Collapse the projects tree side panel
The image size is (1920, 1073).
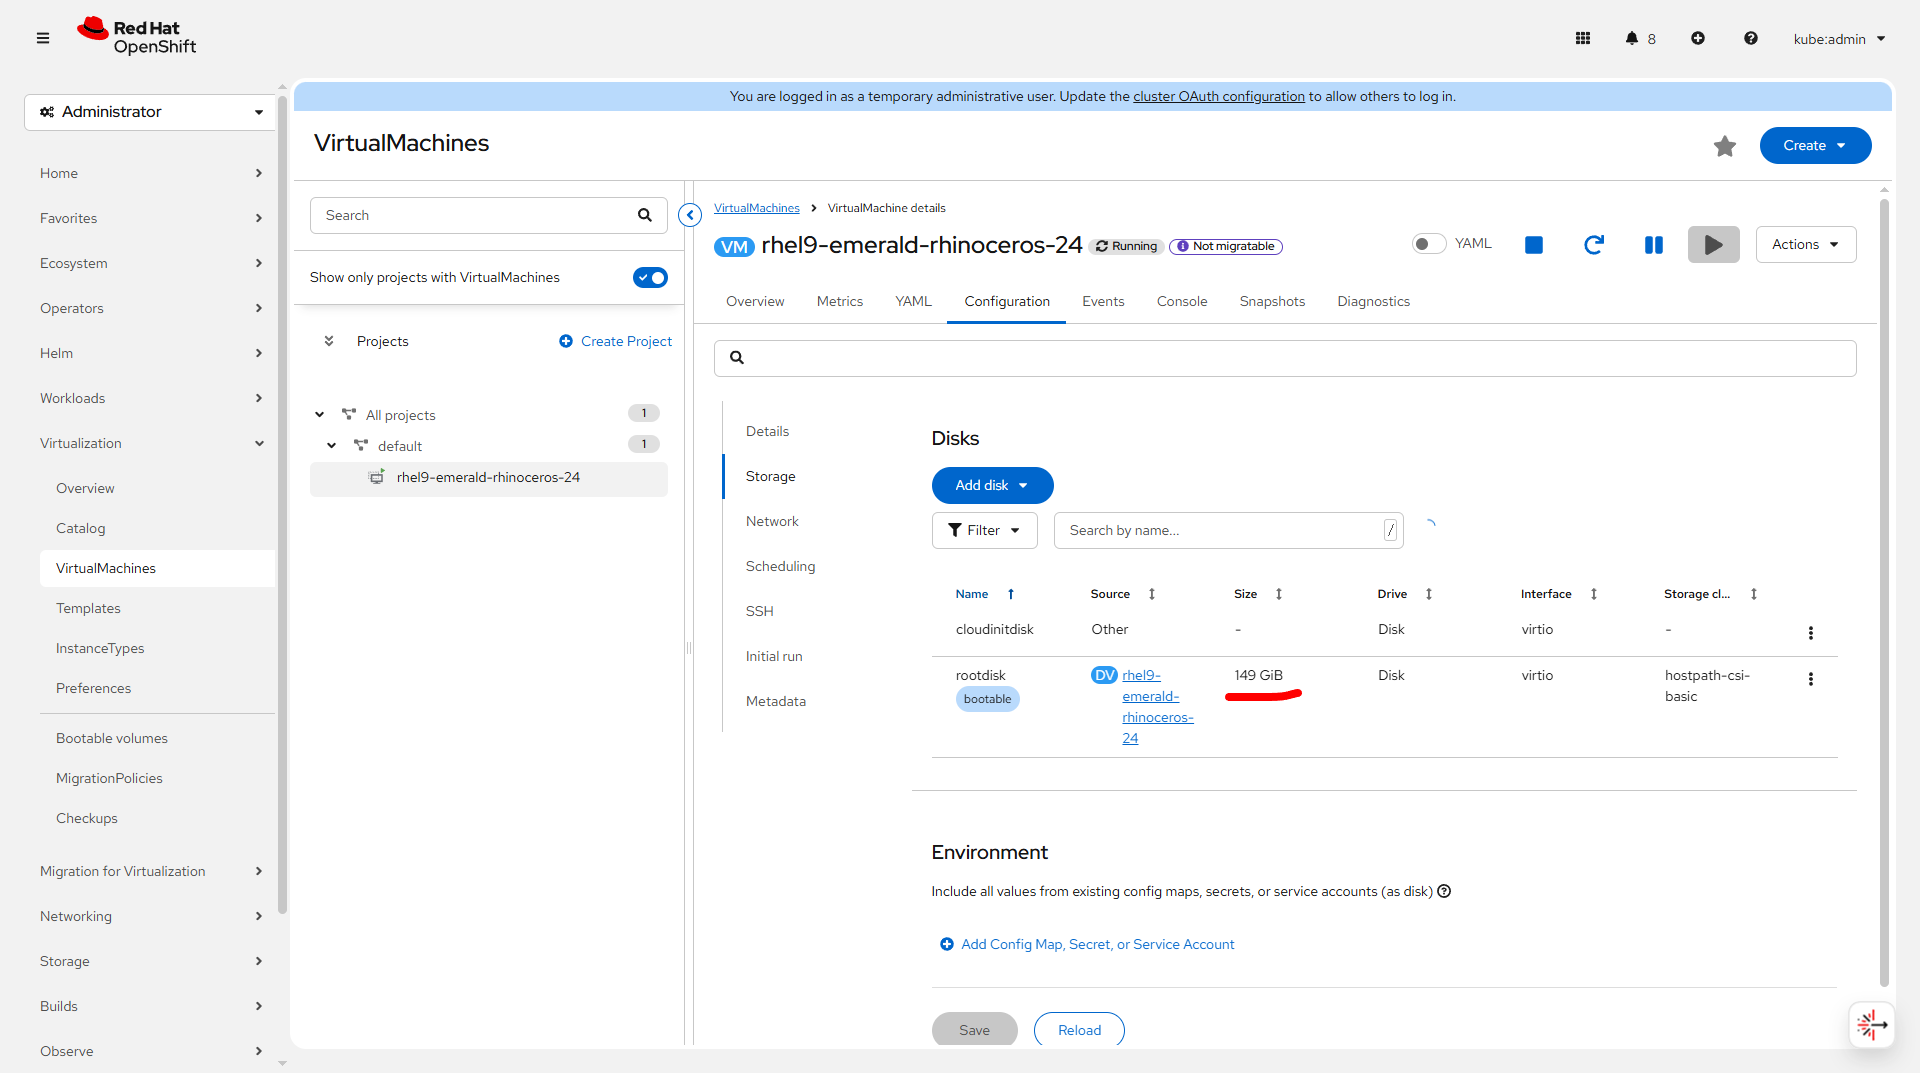click(690, 215)
